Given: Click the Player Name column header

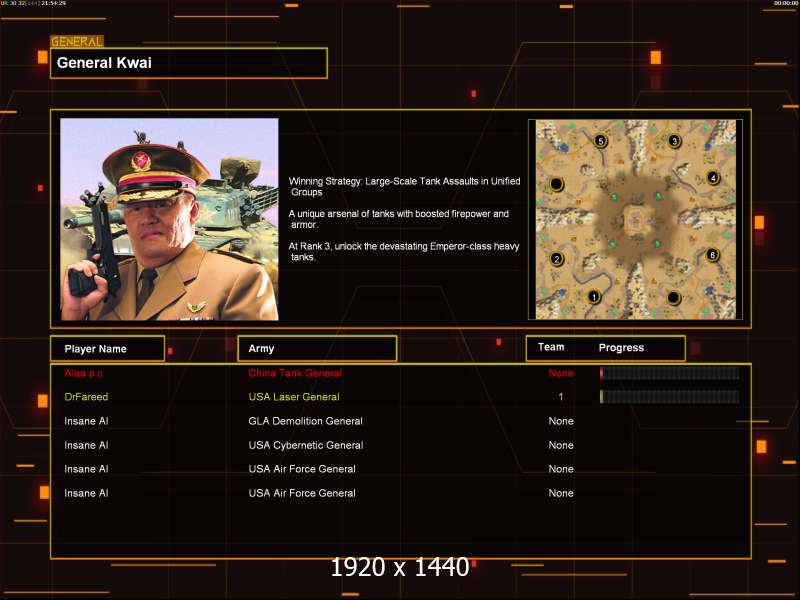Looking at the screenshot, I should tap(108, 349).
